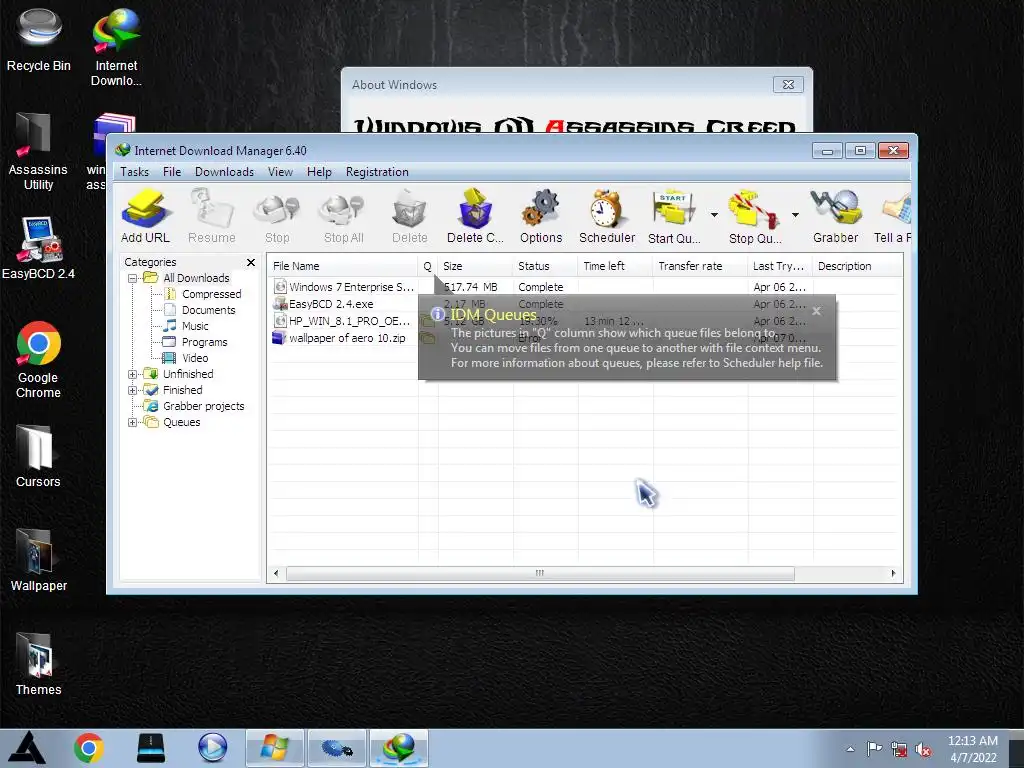Sort by File Name column header
The height and width of the screenshot is (768, 1024).
click(x=342, y=266)
